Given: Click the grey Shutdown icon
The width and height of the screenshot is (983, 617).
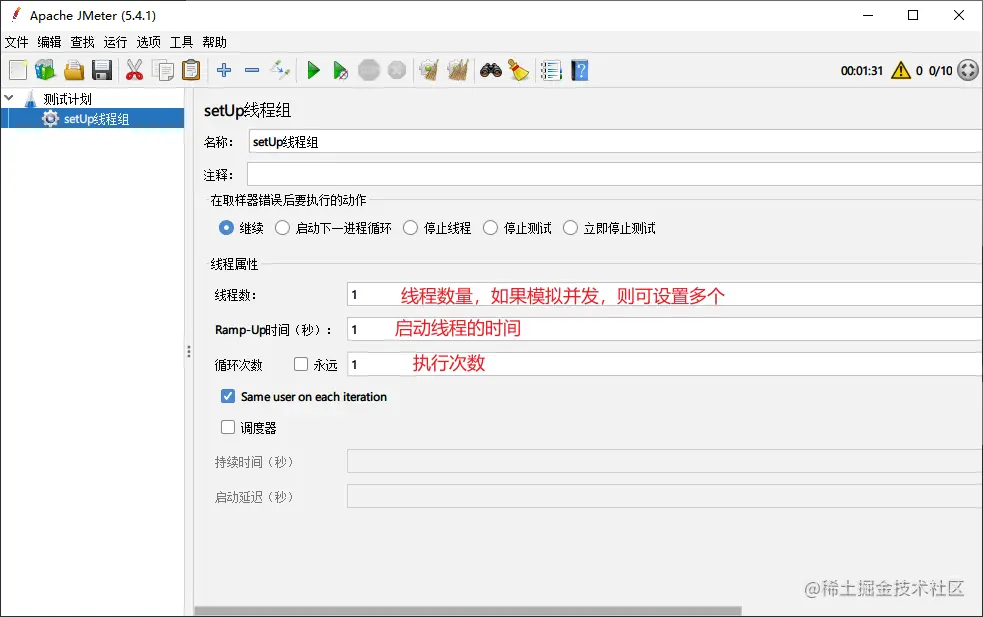Looking at the screenshot, I should [397, 70].
